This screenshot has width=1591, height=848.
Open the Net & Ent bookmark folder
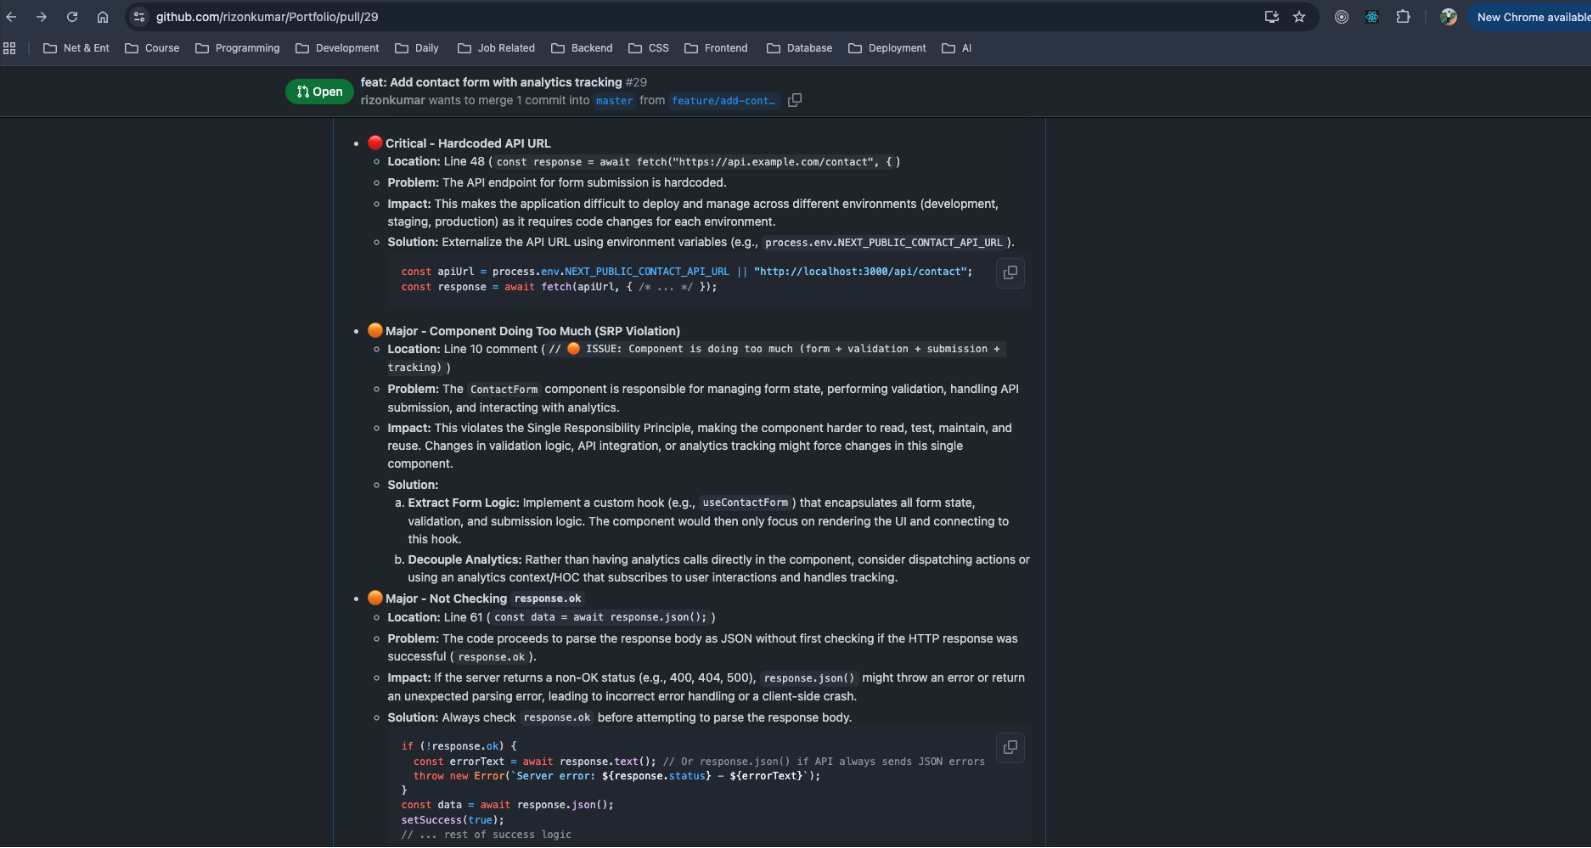pos(76,48)
